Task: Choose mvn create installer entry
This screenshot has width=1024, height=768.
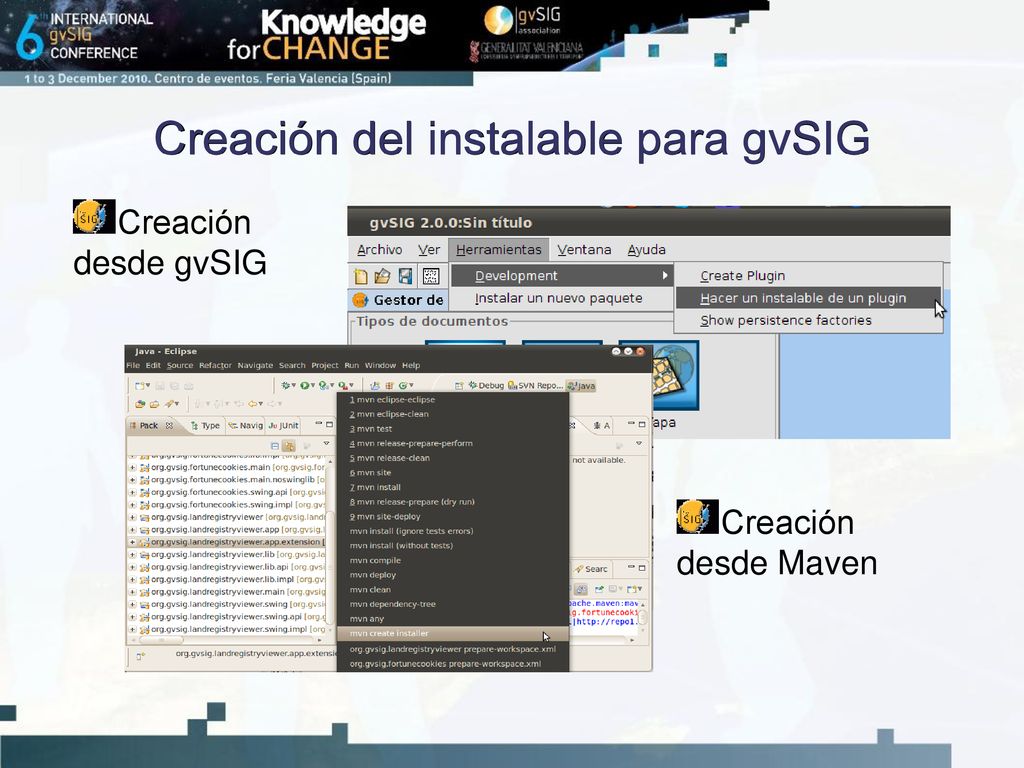Action: [x=453, y=633]
